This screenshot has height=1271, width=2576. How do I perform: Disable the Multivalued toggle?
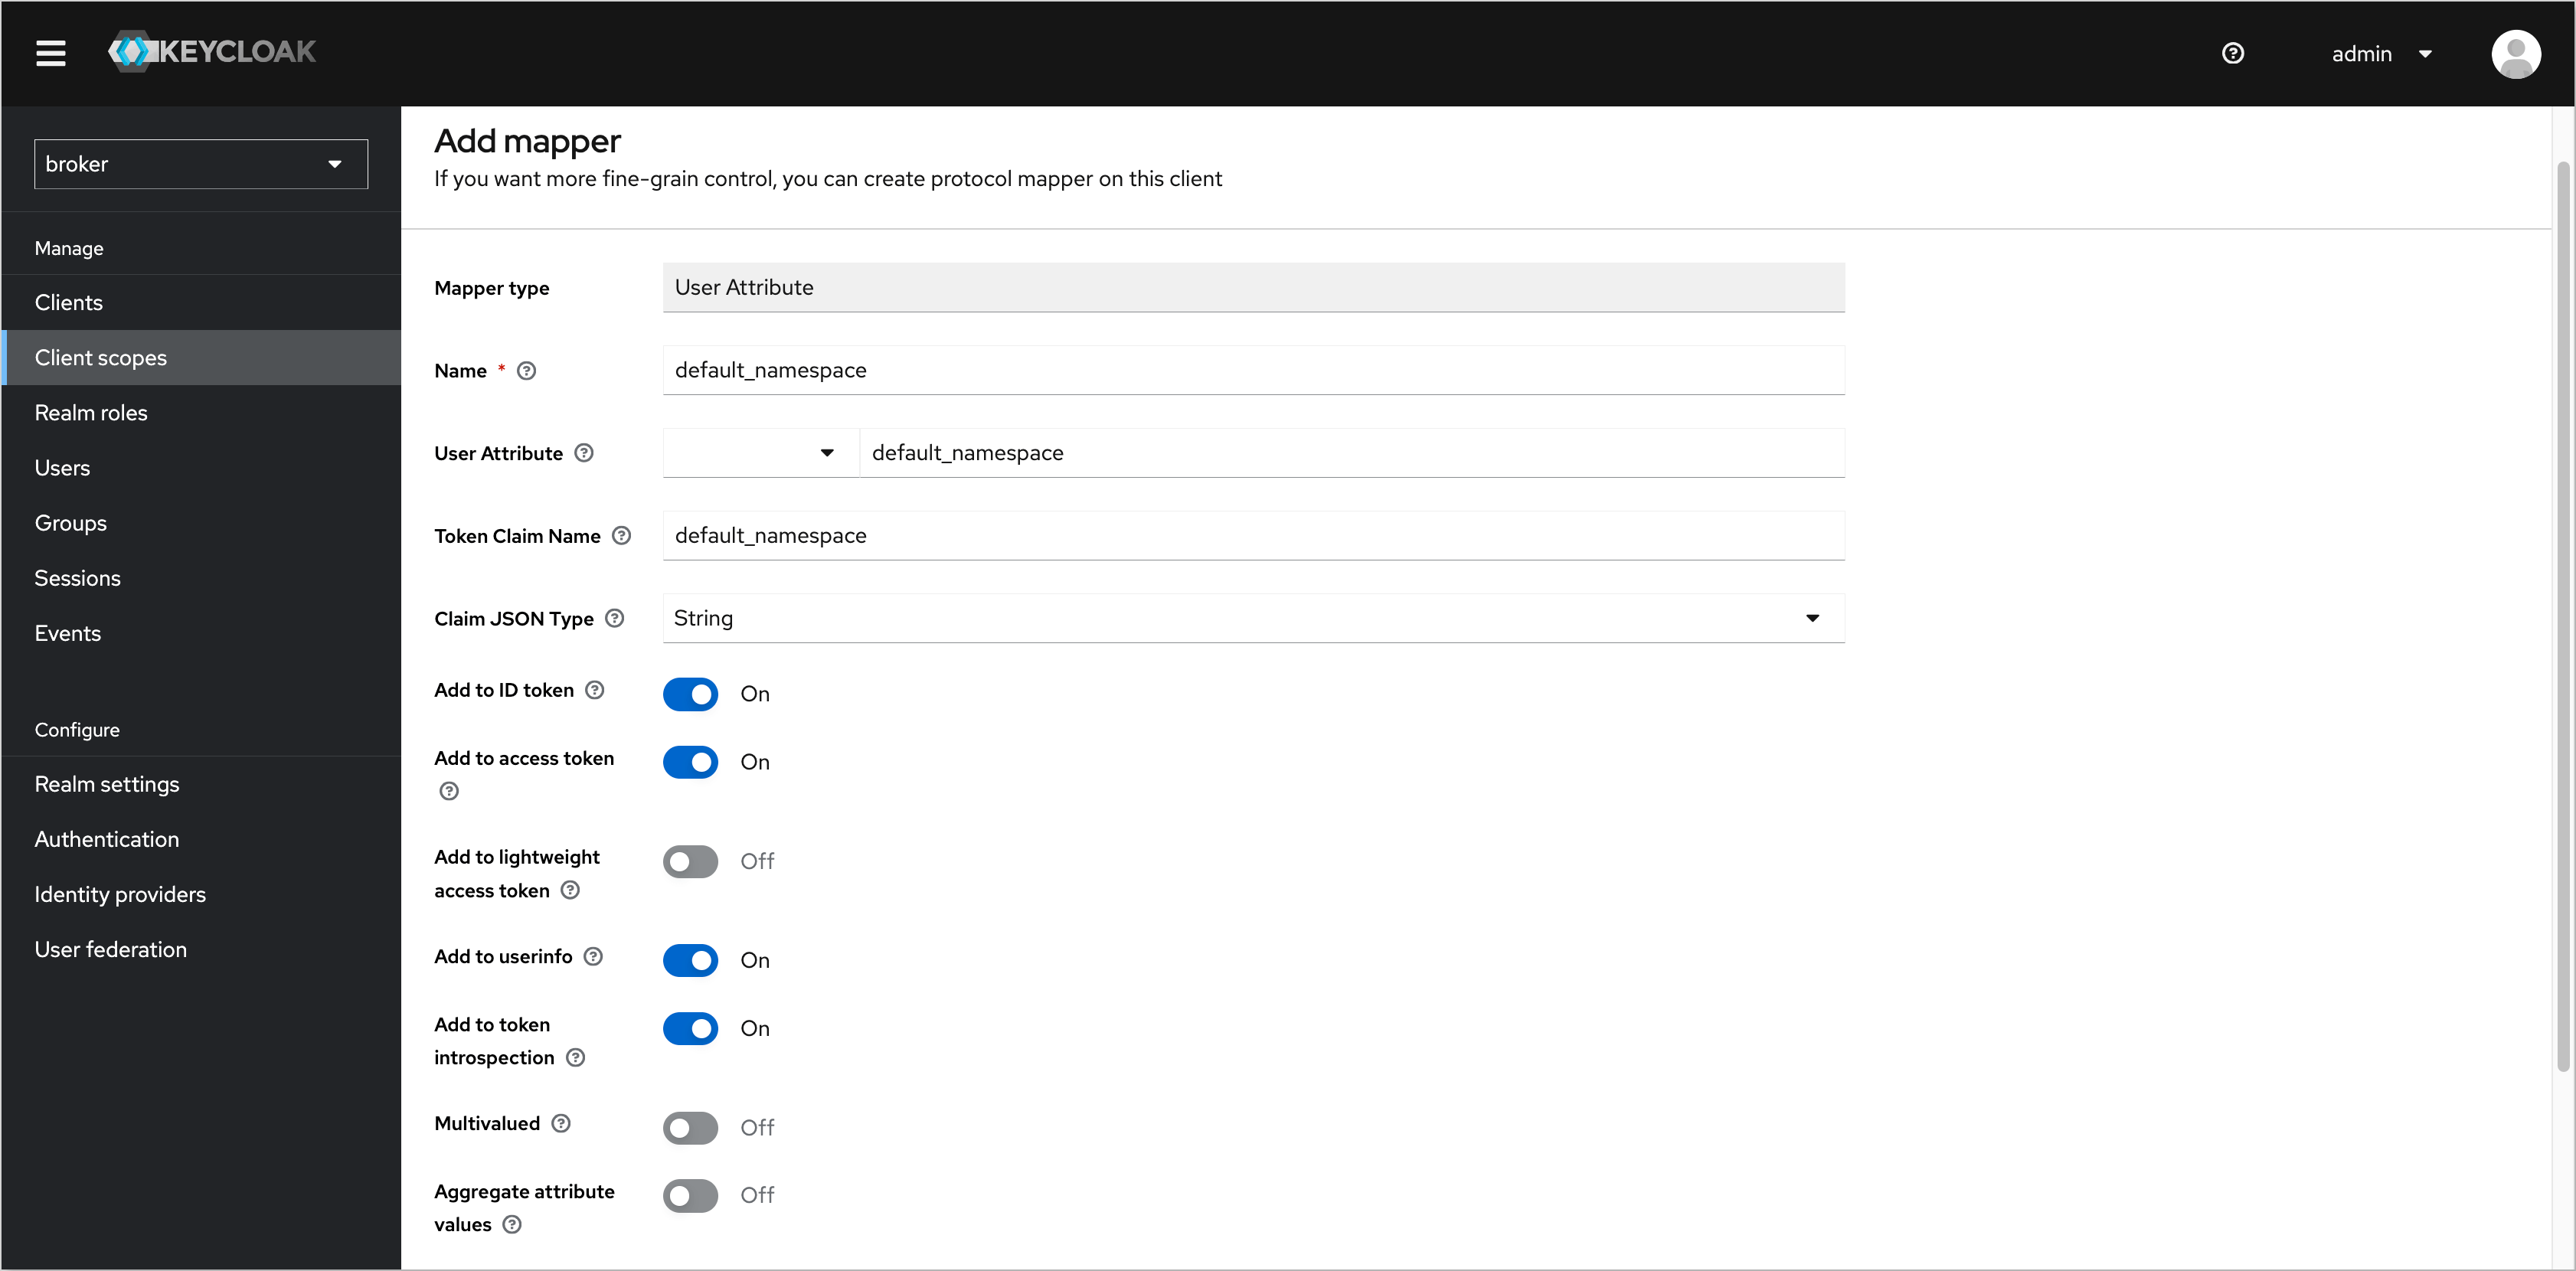click(690, 1126)
